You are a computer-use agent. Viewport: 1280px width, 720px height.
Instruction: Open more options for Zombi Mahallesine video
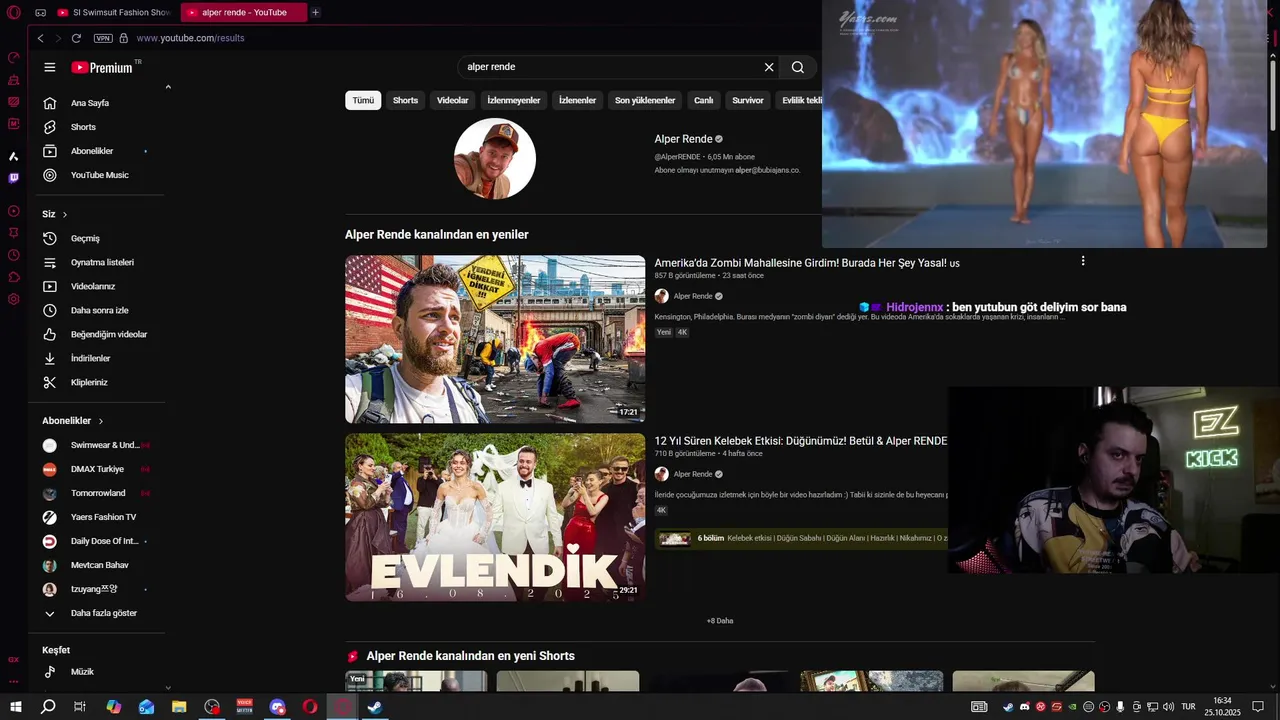[x=1082, y=261]
